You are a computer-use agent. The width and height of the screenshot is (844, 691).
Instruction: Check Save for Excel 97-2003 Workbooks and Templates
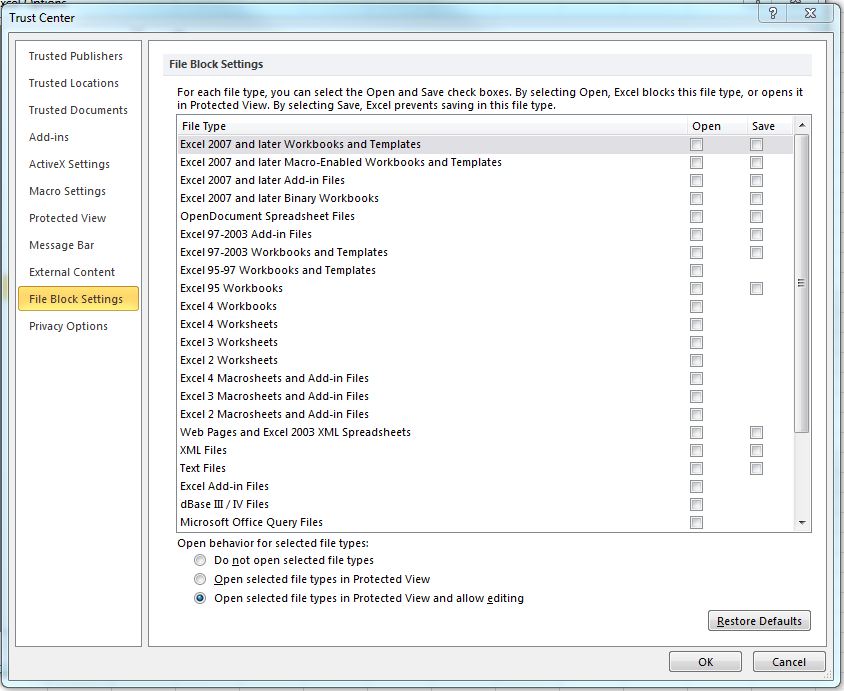point(756,252)
